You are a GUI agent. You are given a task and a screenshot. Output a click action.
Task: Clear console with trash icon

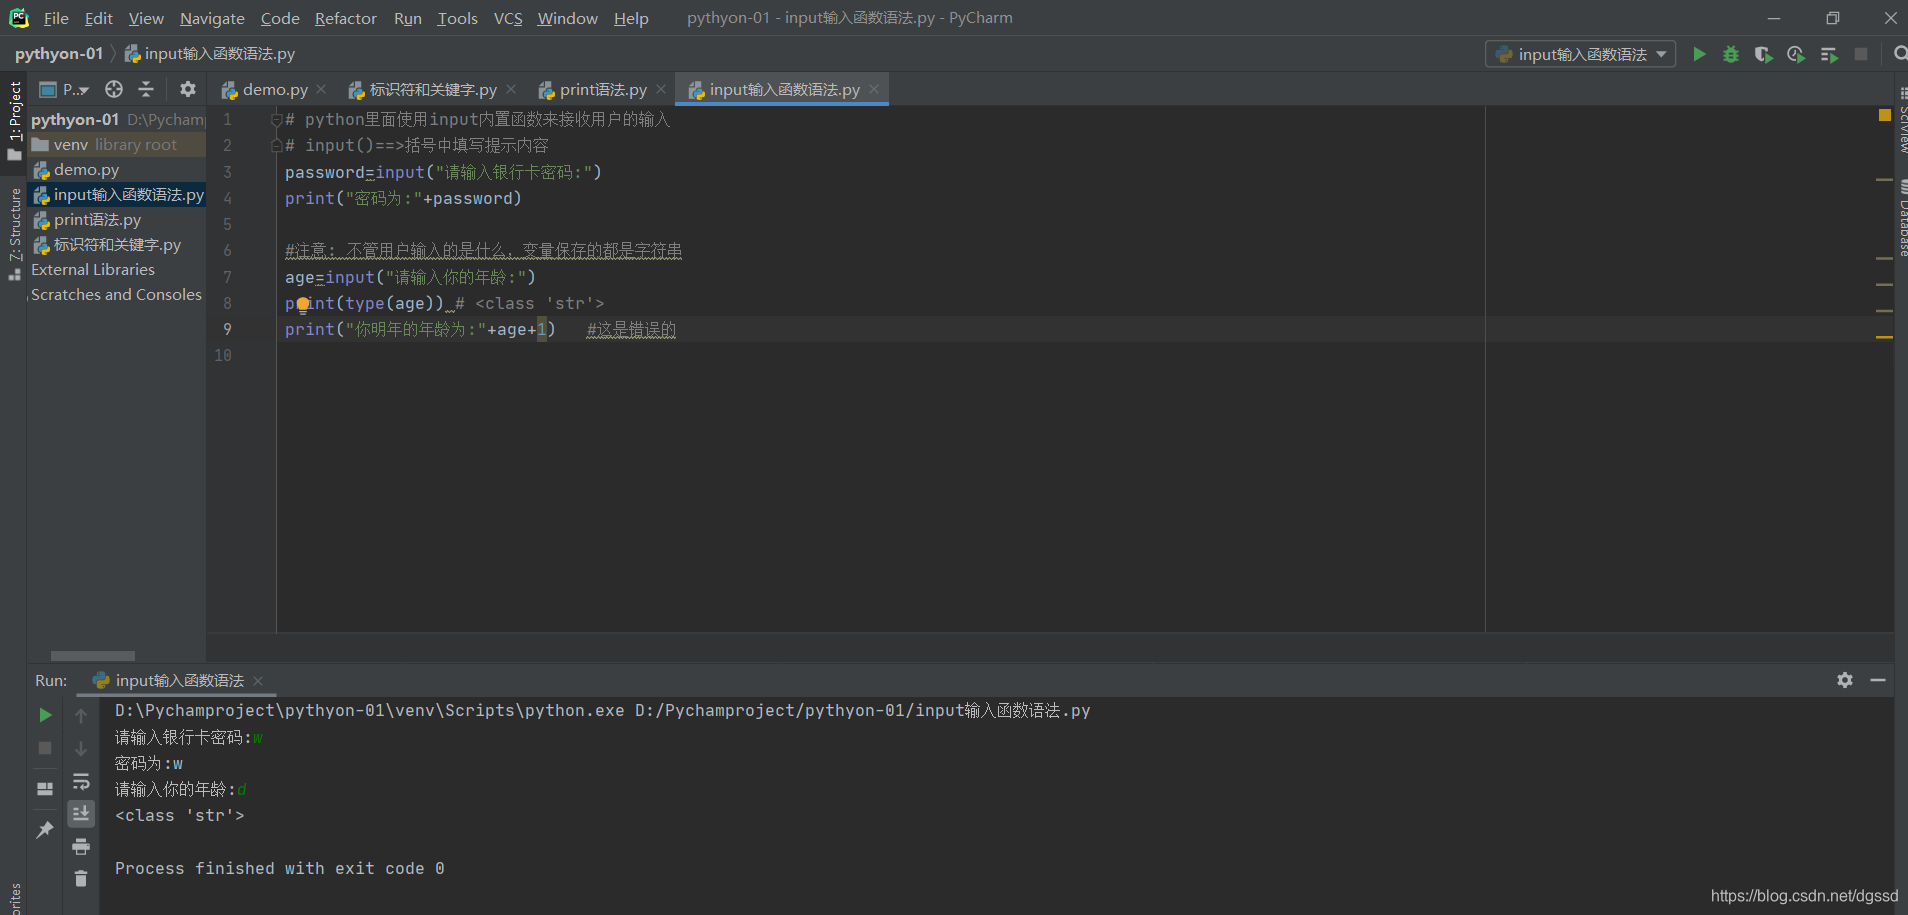click(x=81, y=879)
